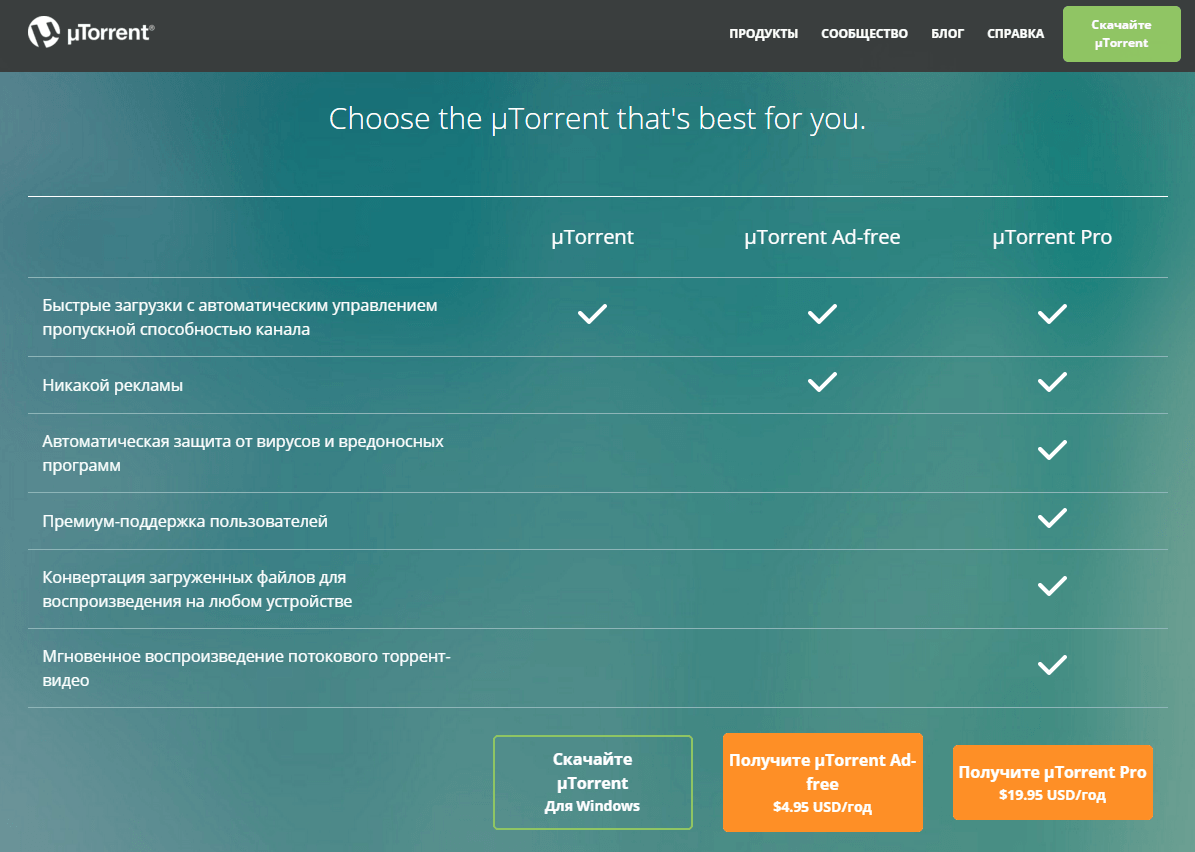Viewport: 1195px width, 852px height.
Task: Click the µTorrent Pro column heading
Action: (x=1052, y=238)
